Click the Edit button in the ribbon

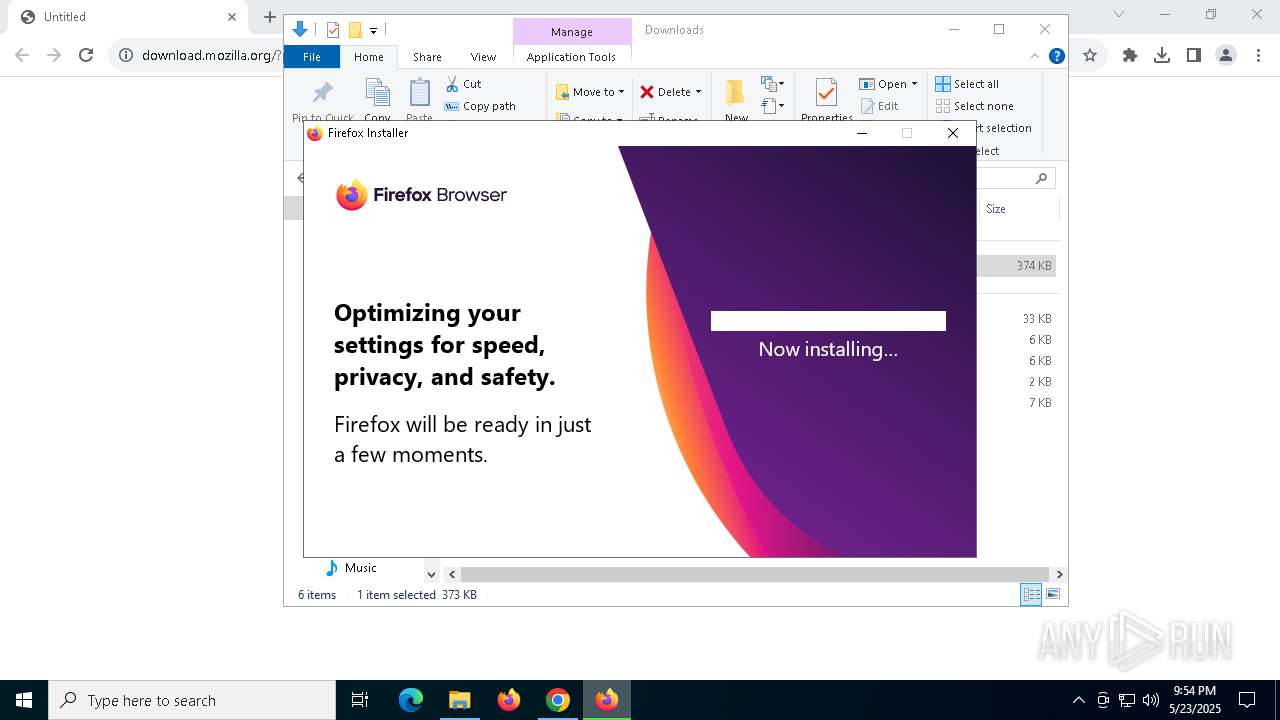tap(879, 106)
